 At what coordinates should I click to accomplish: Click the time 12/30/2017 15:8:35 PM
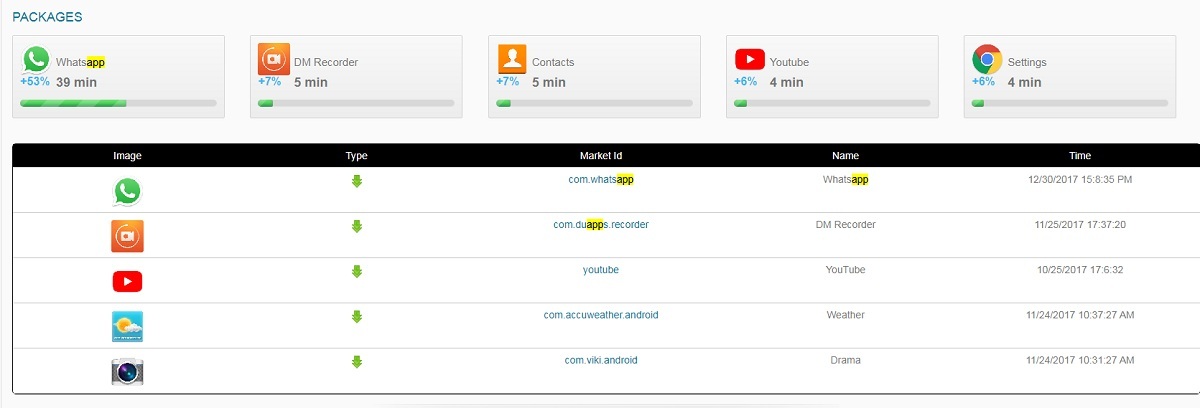pos(1080,179)
